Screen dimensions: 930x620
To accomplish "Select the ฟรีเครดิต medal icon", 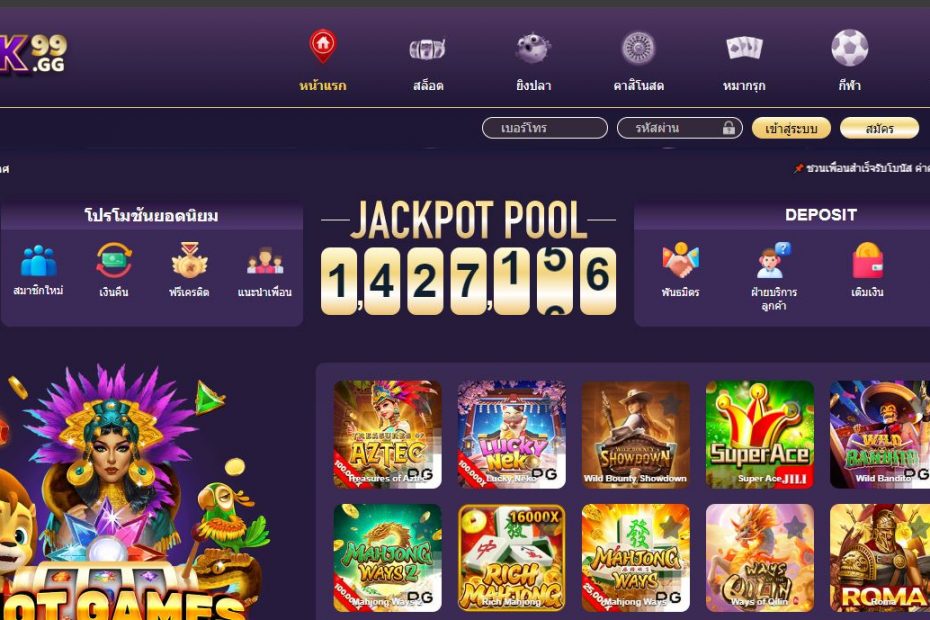I will [189, 260].
